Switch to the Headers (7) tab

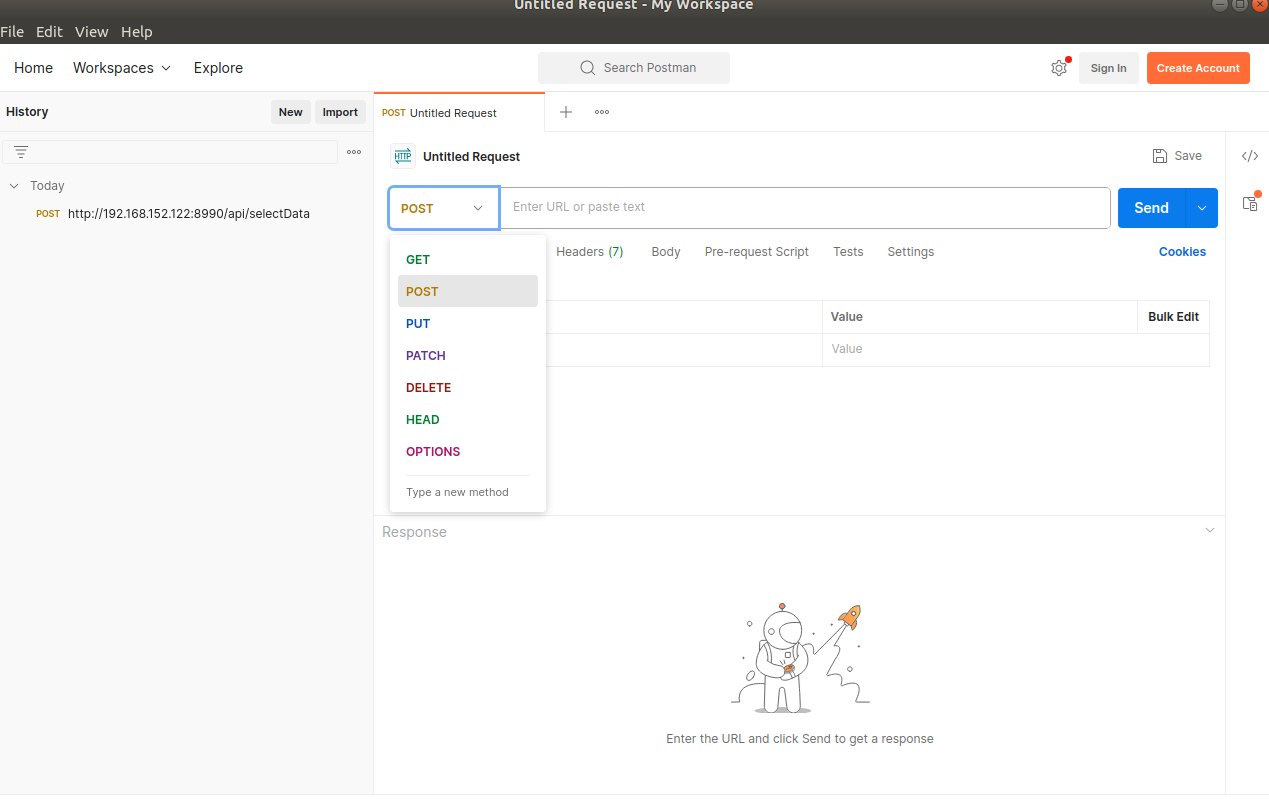(590, 252)
